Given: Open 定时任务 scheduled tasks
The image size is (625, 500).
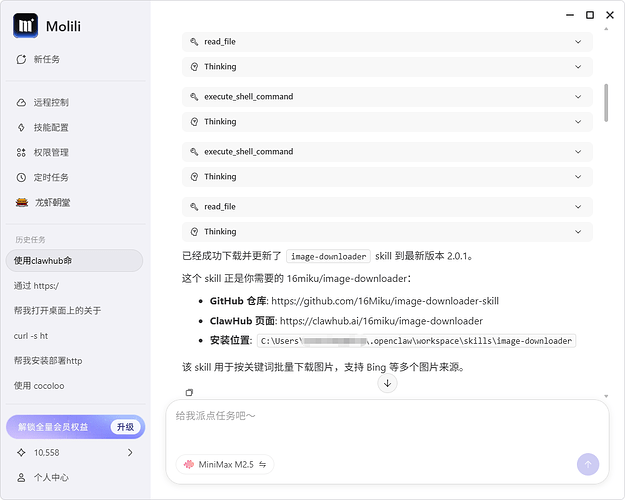Looking at the screenshot, I should coord(50,178).
